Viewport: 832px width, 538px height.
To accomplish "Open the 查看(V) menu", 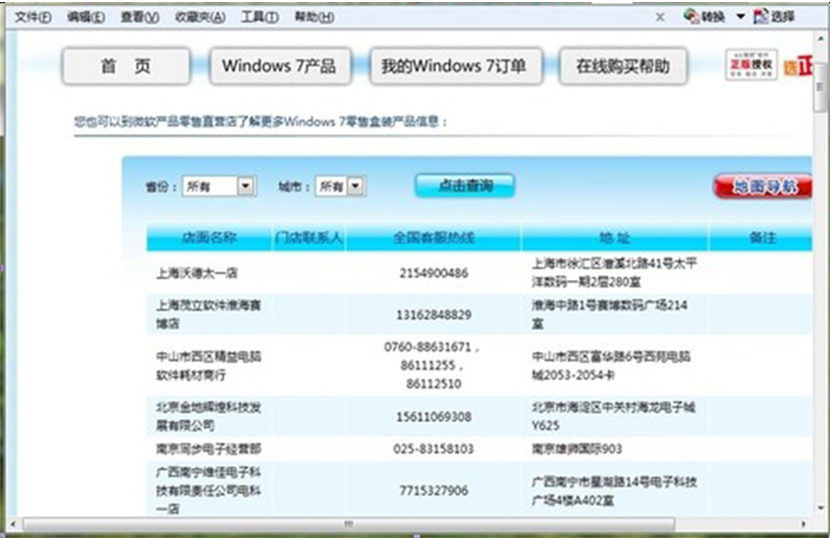I will [140, 18].
